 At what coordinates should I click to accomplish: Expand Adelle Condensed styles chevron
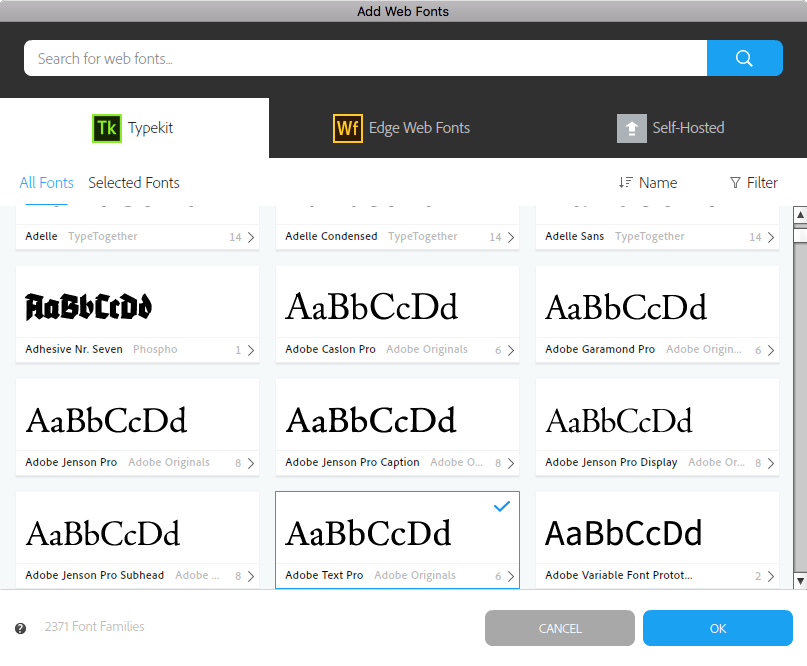point(511,237)
